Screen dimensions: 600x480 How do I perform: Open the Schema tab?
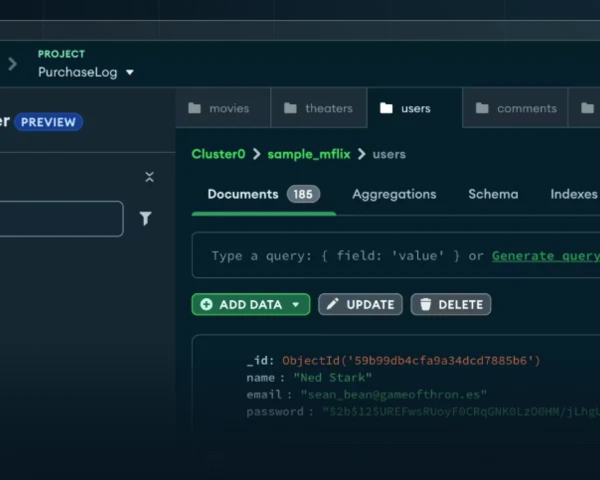[493, 194]
